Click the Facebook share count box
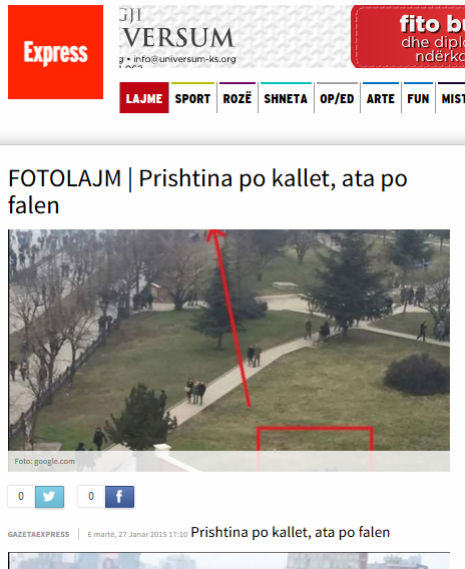Image resolution: width=465 pixels, height=569 pixels. [x=91, y=496]
